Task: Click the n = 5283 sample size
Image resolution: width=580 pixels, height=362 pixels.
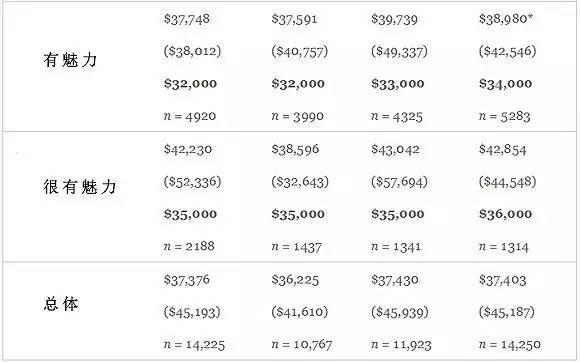Action: click(x=504, y=116)
